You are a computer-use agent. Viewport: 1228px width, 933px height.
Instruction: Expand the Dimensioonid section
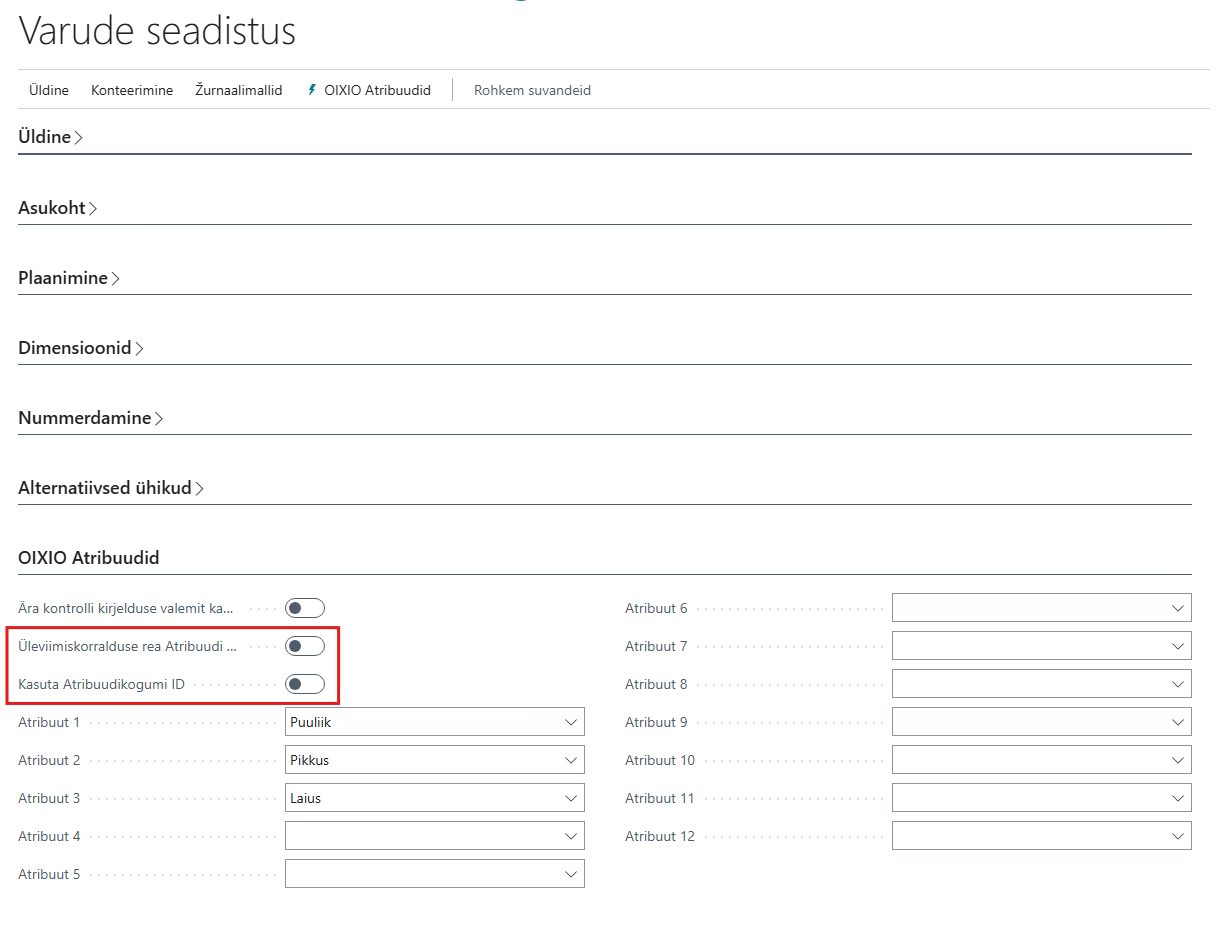click(x=80, y=348)
